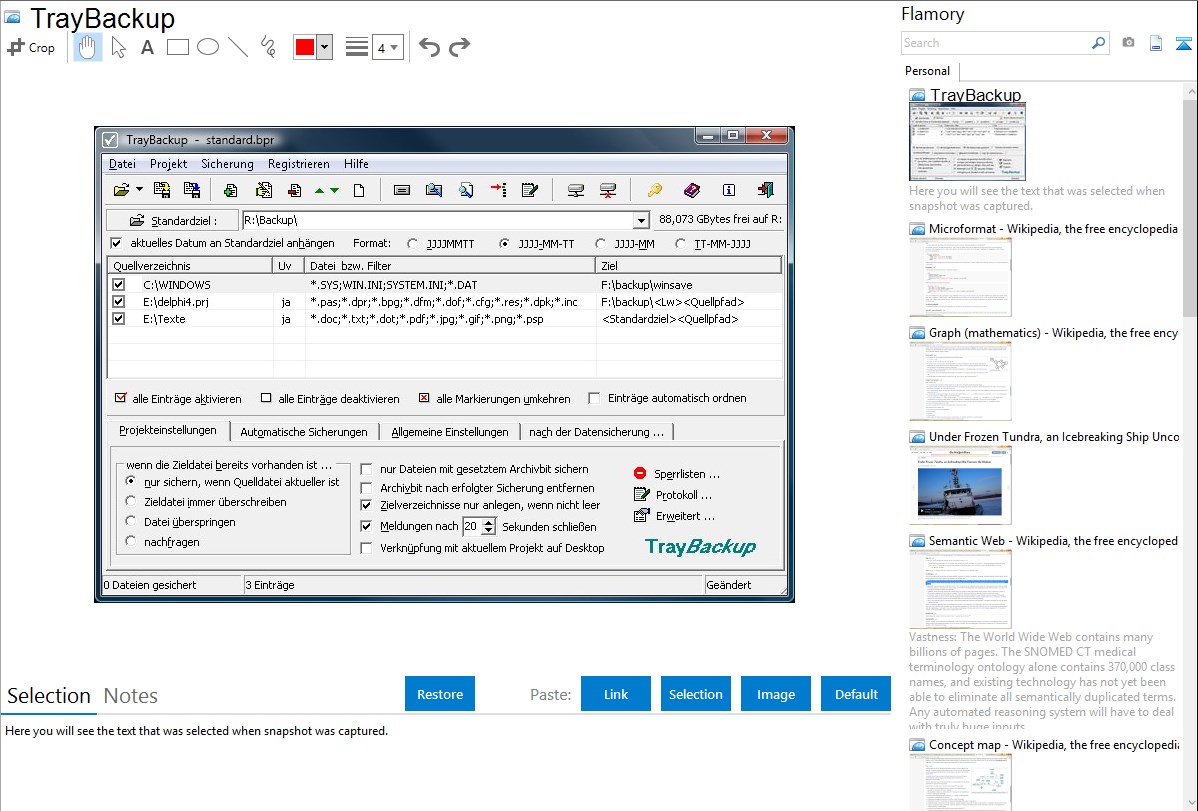Select the text annotation tool A
This screenshot has height=811, width=1198.
[x=147, y=47]
